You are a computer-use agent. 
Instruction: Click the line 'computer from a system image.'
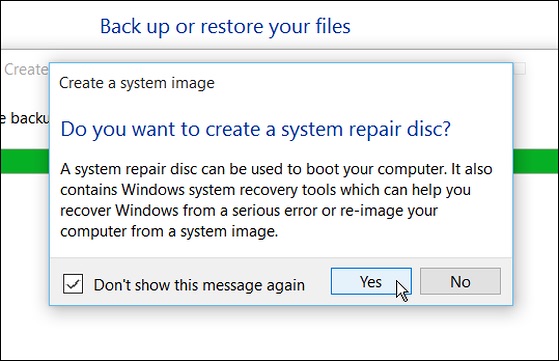point(169,232)
